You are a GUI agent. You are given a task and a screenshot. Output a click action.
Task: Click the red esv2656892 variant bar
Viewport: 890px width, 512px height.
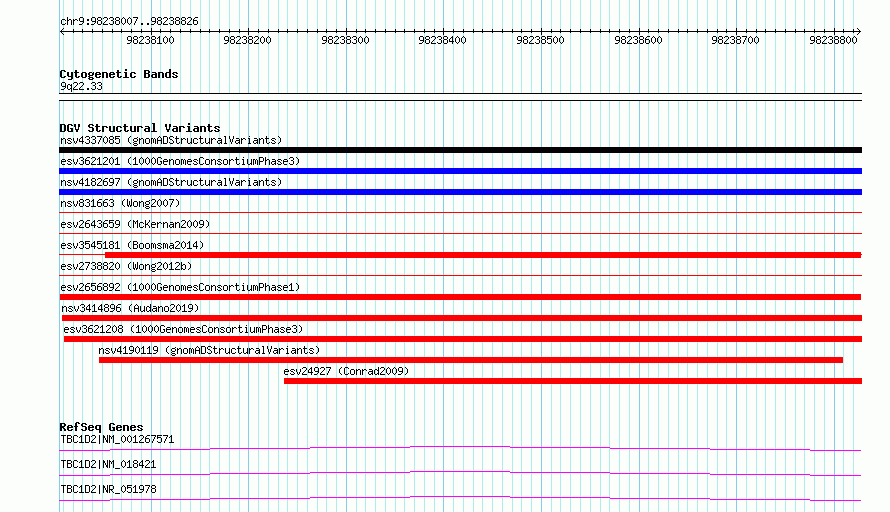(x=460, y=297)
